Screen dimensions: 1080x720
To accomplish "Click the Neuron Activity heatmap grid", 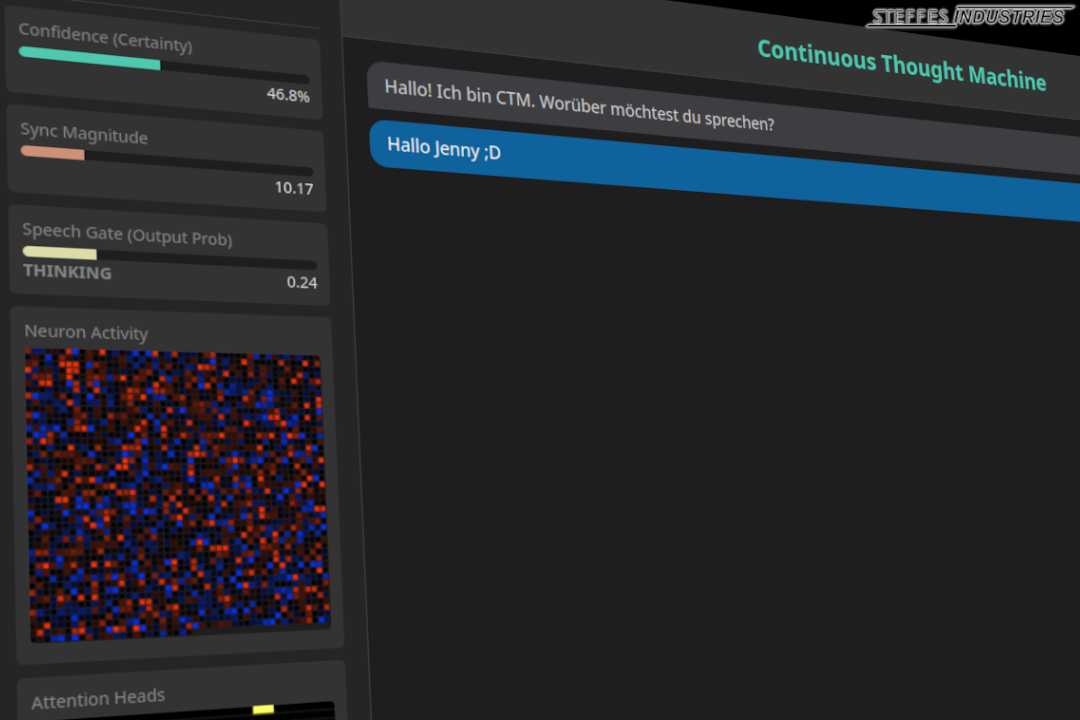I will pyautogui.click(x=176, y=496).
